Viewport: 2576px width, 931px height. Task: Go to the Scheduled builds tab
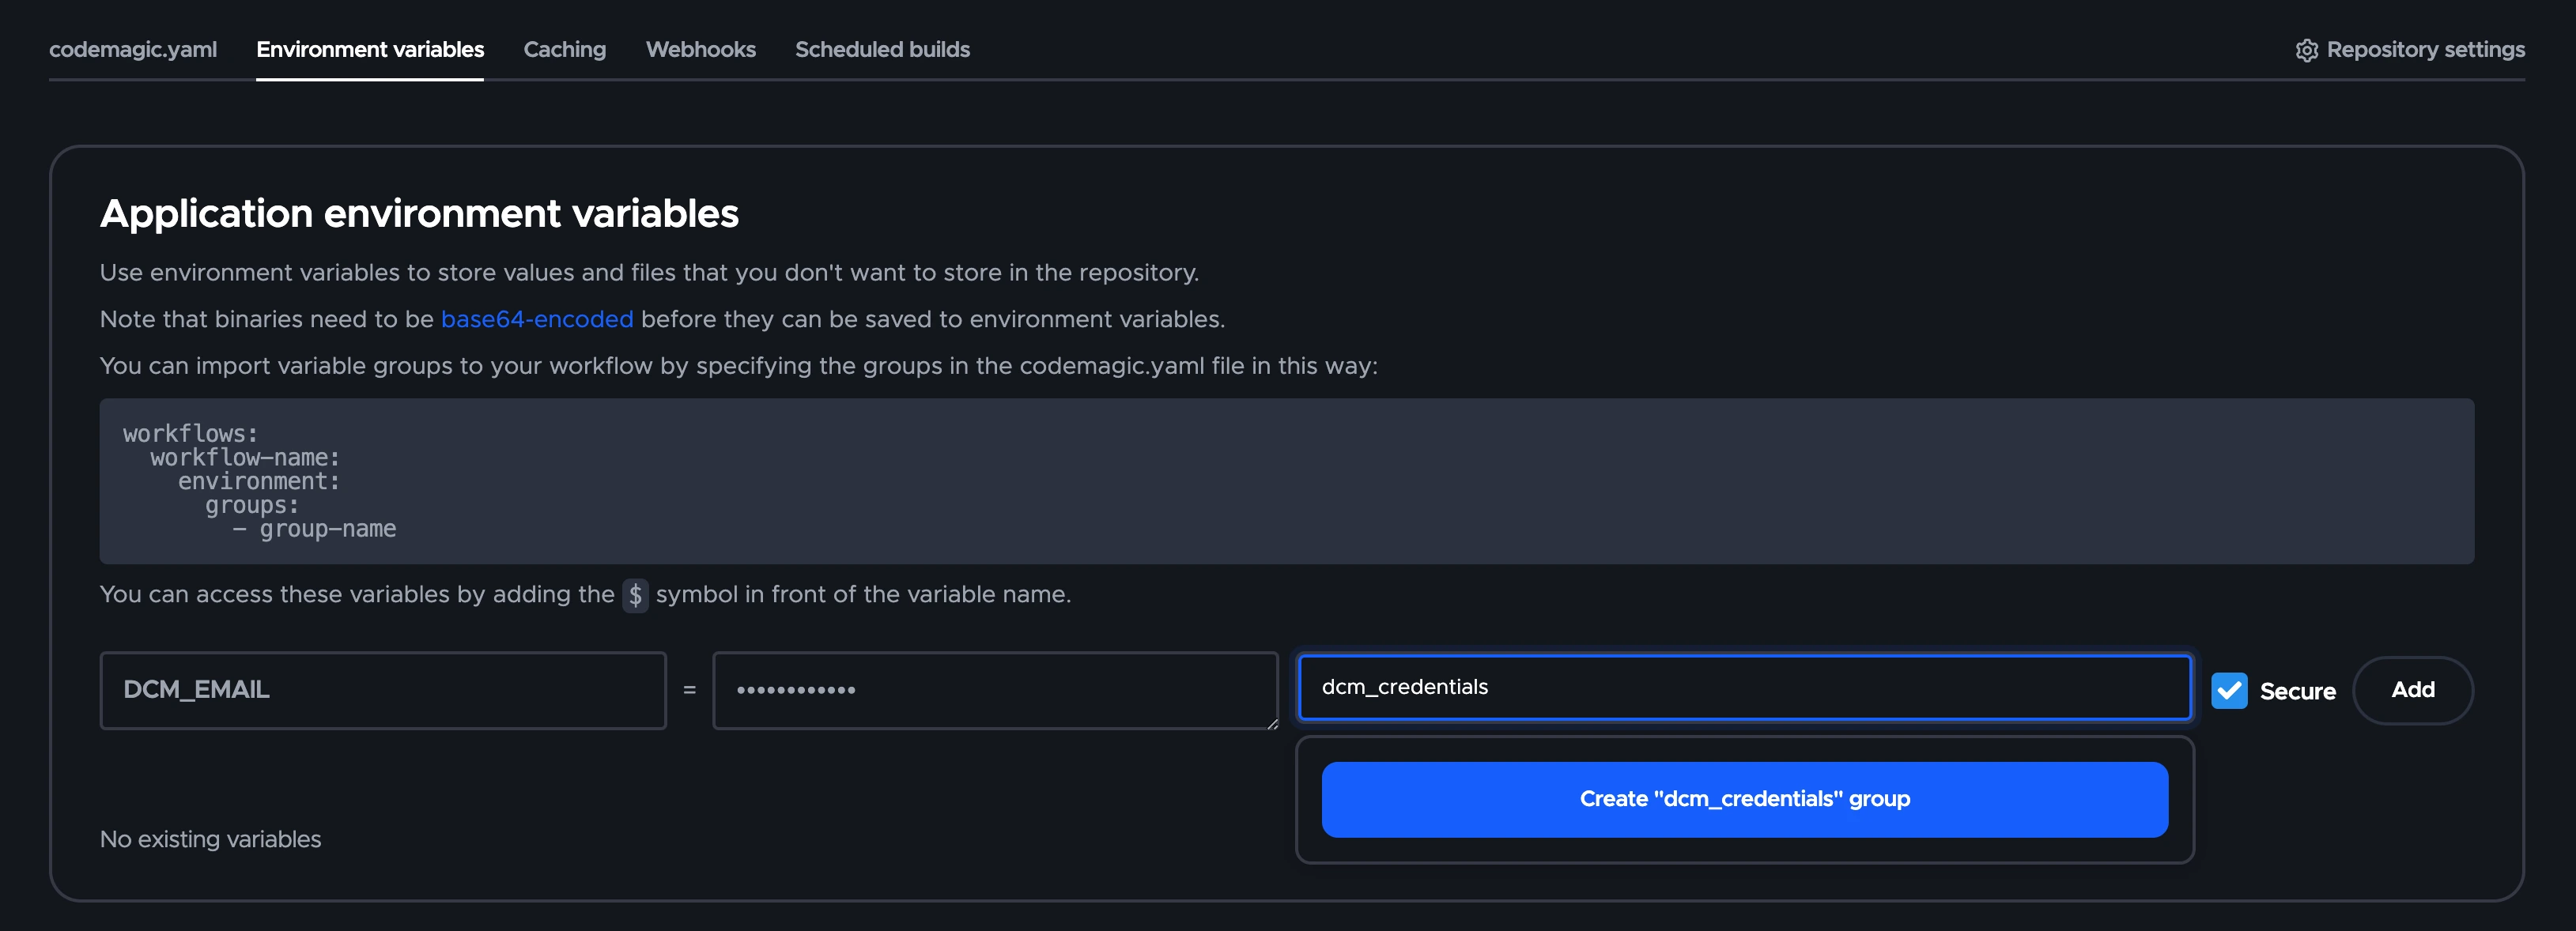[x=882, y=49]
